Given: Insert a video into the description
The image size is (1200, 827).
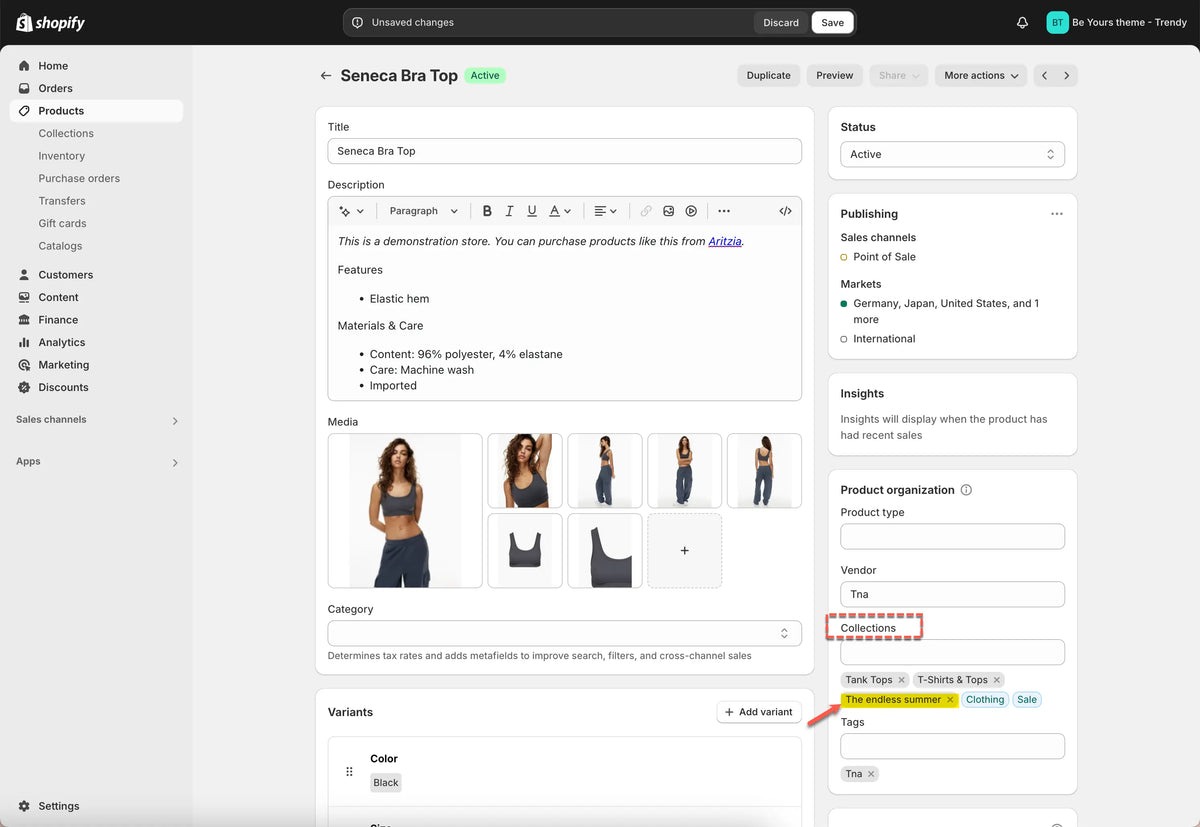Looking at the screenshot, I should click(x=690, y=211).
